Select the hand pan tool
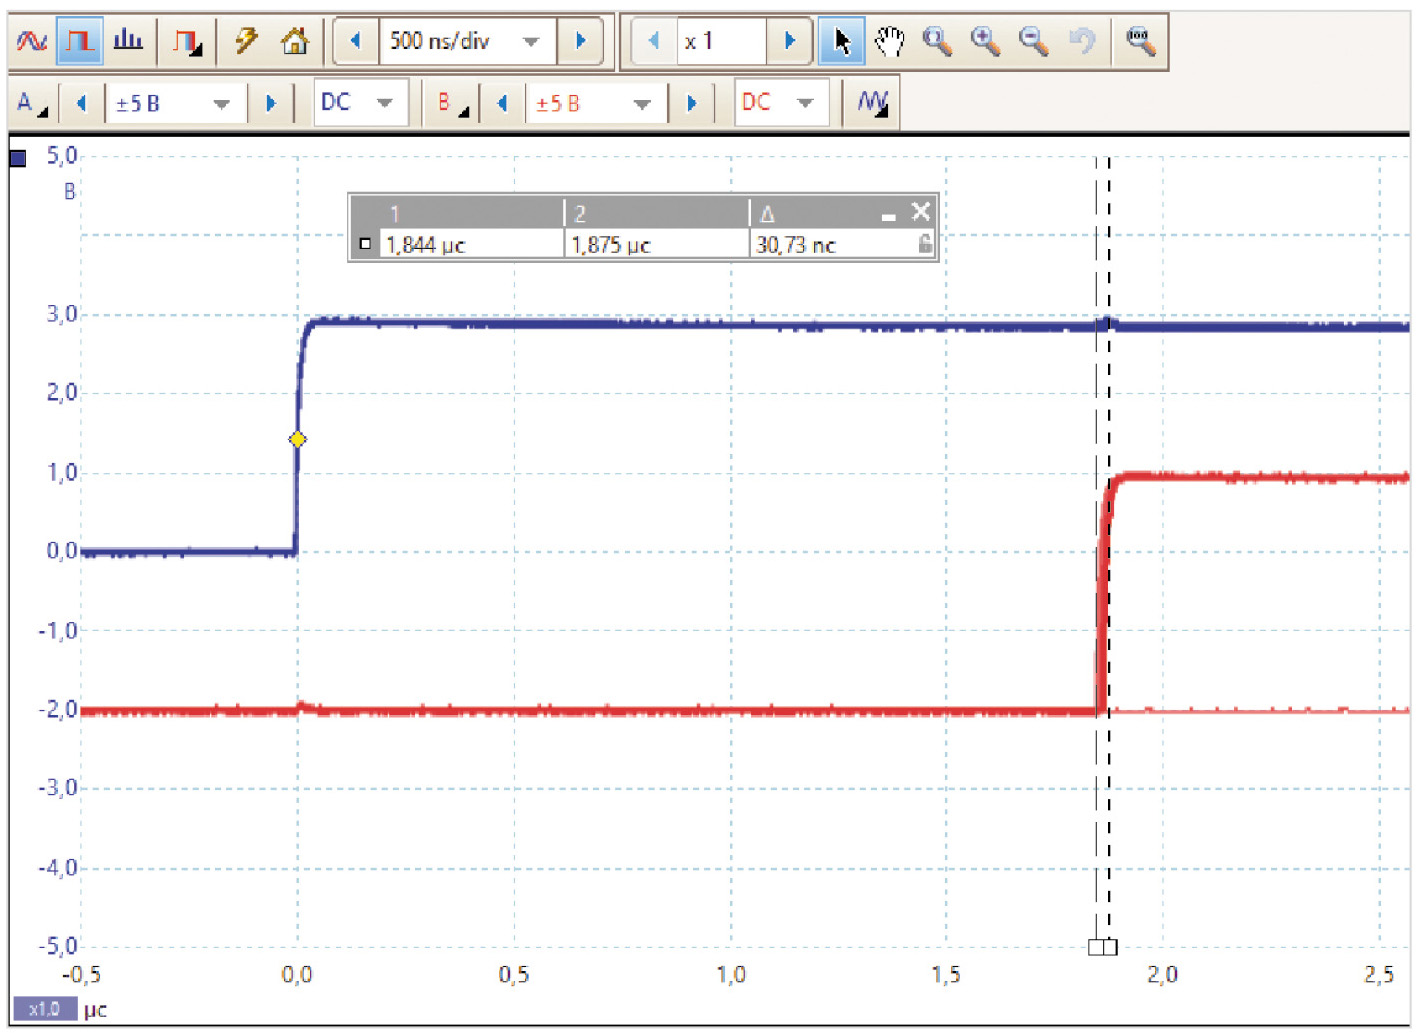 point(889,42)
